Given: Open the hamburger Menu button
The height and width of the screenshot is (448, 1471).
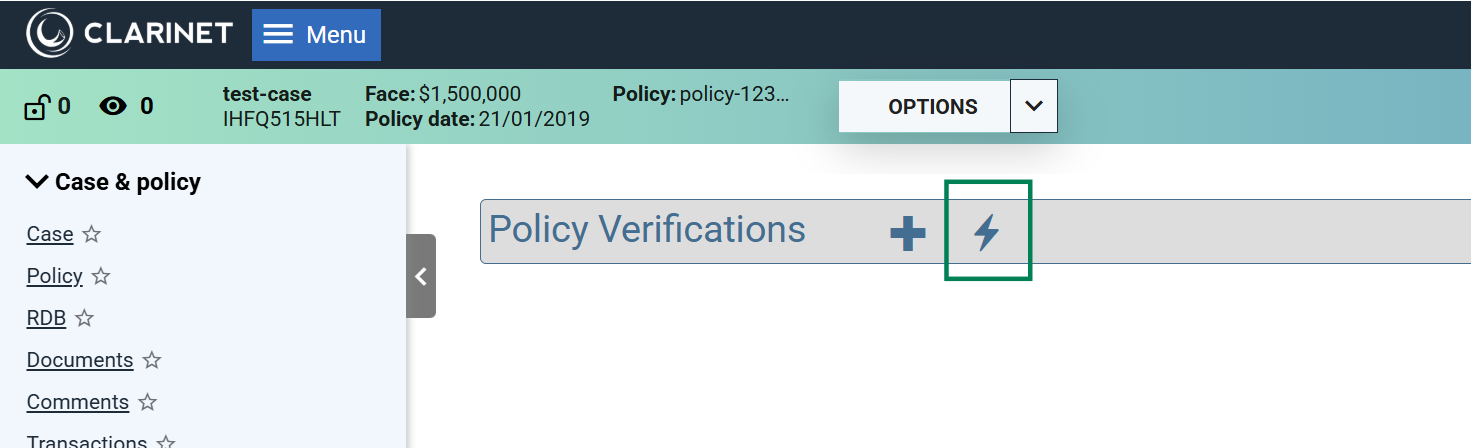Looking at the screenshot, I should (x=316, y=35).
